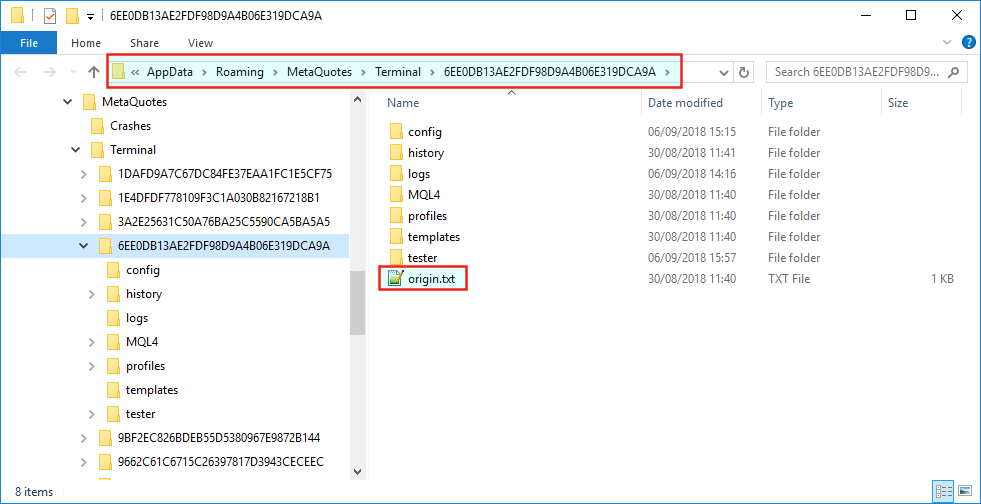981x504 pixels.
Task: Collapse the MetaQuotes tree node
Action: (x=68, y=101)
